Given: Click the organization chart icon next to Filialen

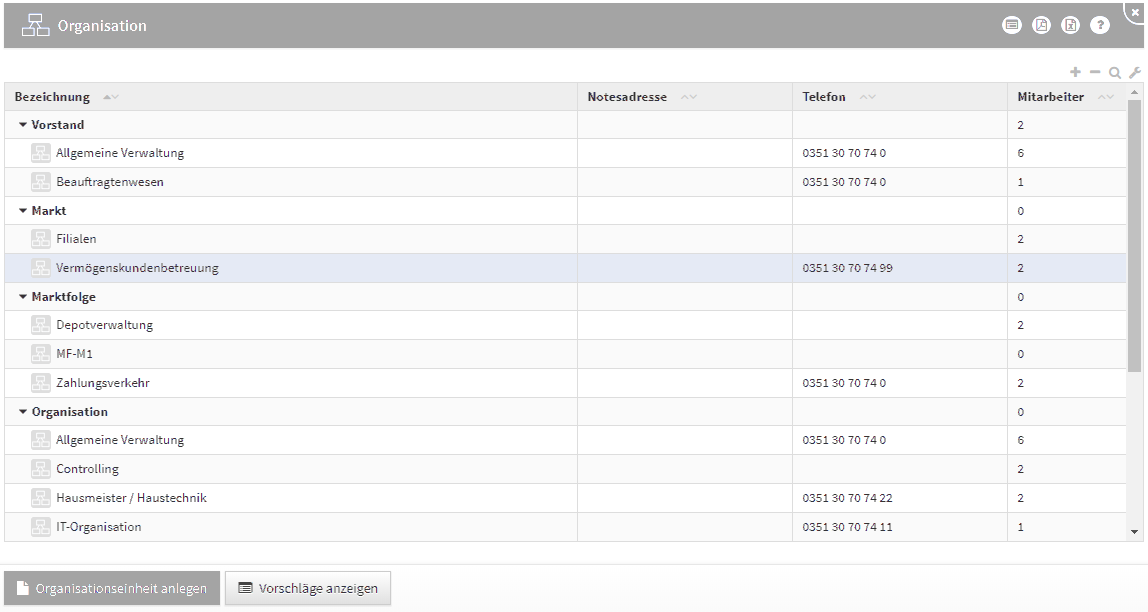Looking at the screenshot, I should pos(40,238).
